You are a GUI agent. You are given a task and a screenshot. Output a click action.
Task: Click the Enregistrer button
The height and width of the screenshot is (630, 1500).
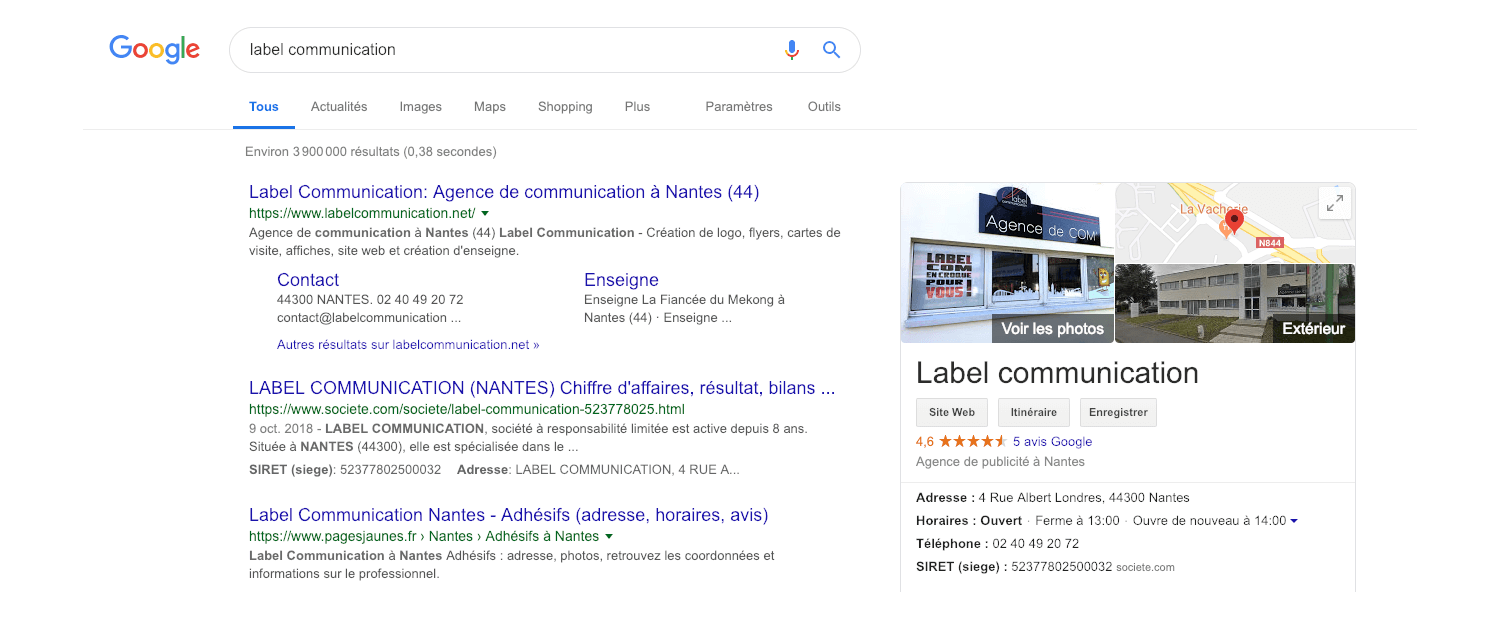pos(1119,412)
